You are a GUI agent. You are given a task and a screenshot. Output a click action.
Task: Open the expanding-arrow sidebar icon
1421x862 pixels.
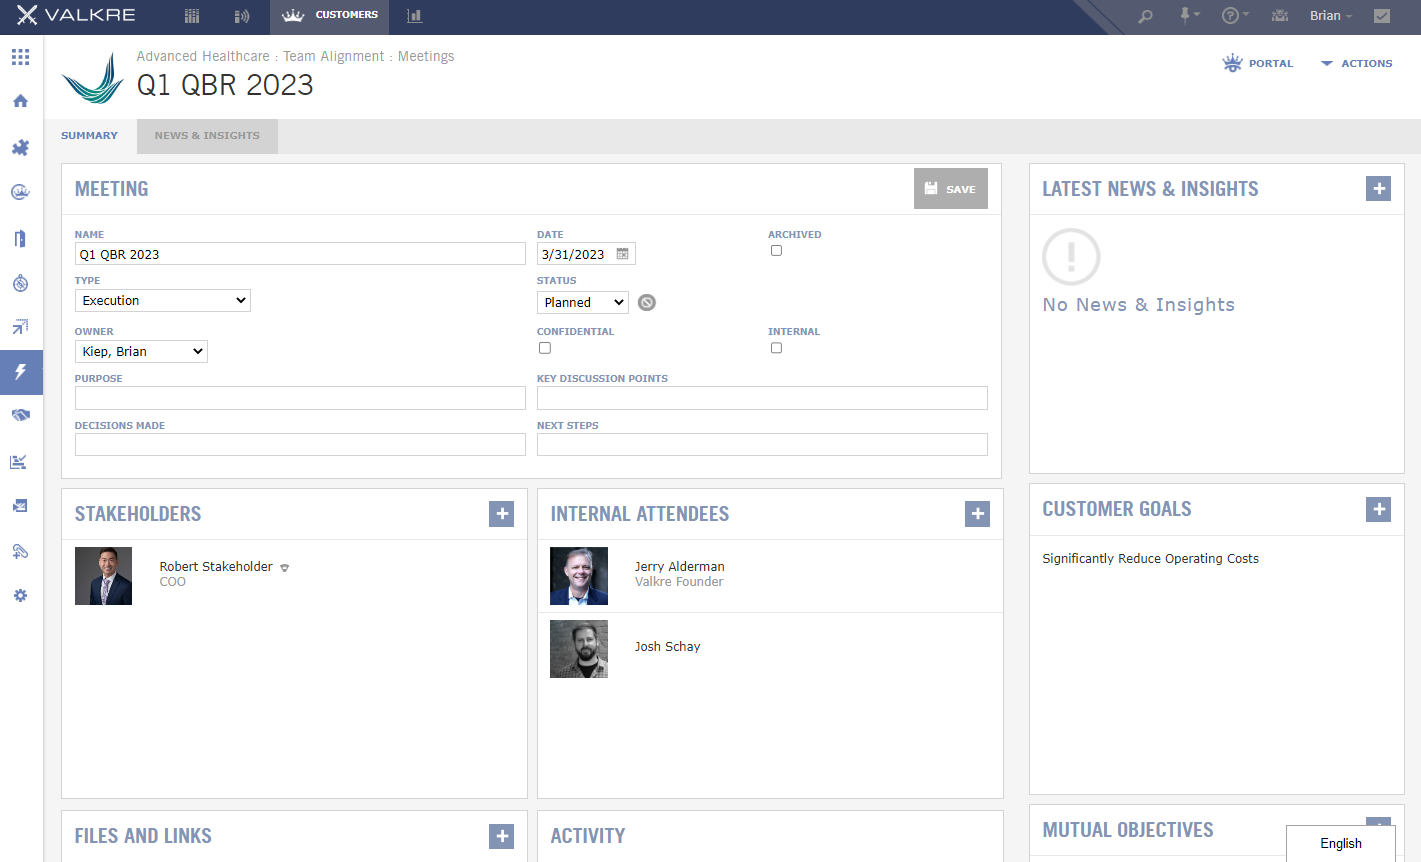click(20, 327)
